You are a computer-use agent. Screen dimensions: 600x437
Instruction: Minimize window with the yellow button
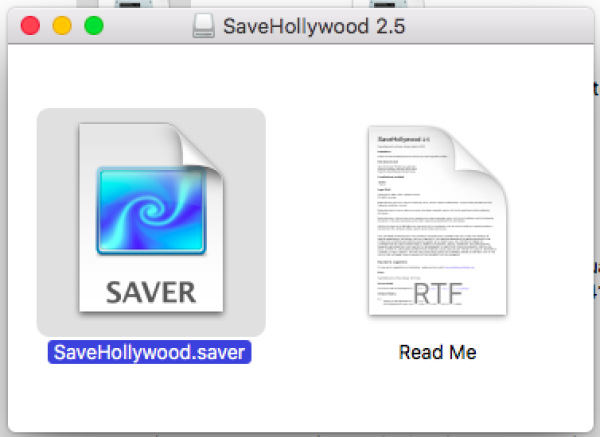pos(62,26)
